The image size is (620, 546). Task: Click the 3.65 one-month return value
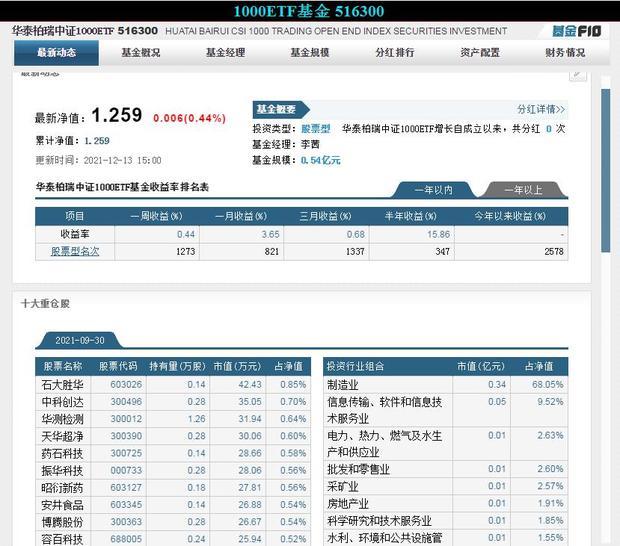click(270, 234)
